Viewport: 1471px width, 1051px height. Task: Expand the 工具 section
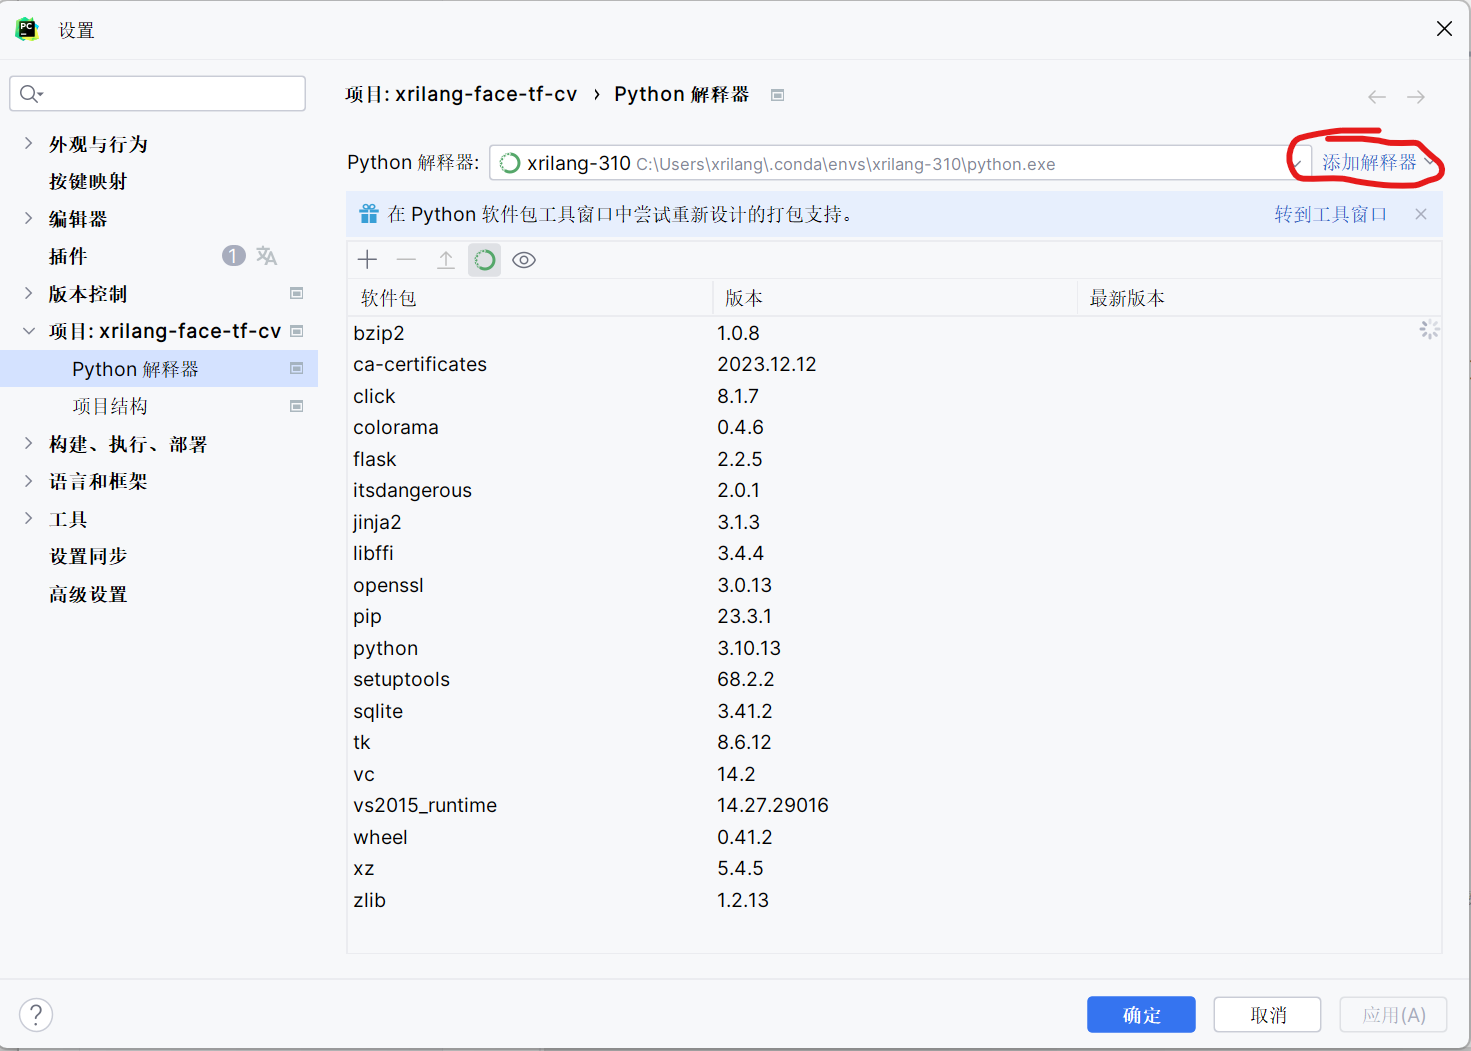point(28,518)
